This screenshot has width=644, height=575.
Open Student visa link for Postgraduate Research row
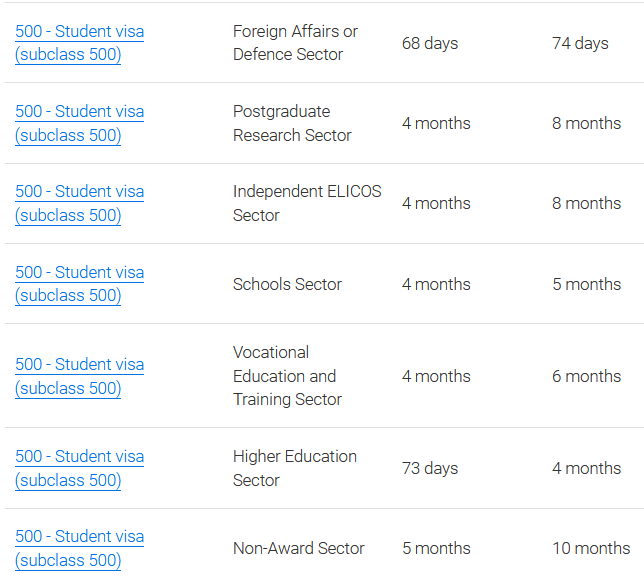79,123
